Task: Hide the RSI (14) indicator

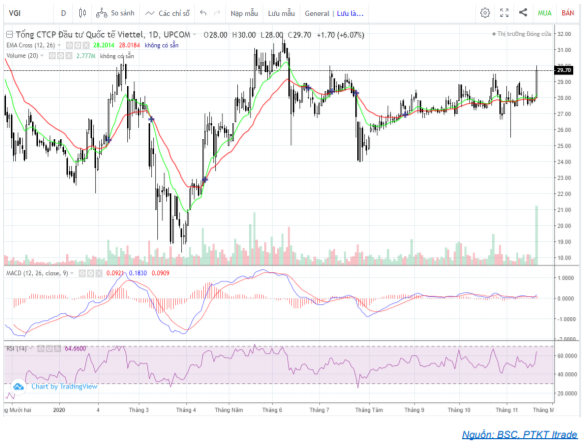Action: 41,349
